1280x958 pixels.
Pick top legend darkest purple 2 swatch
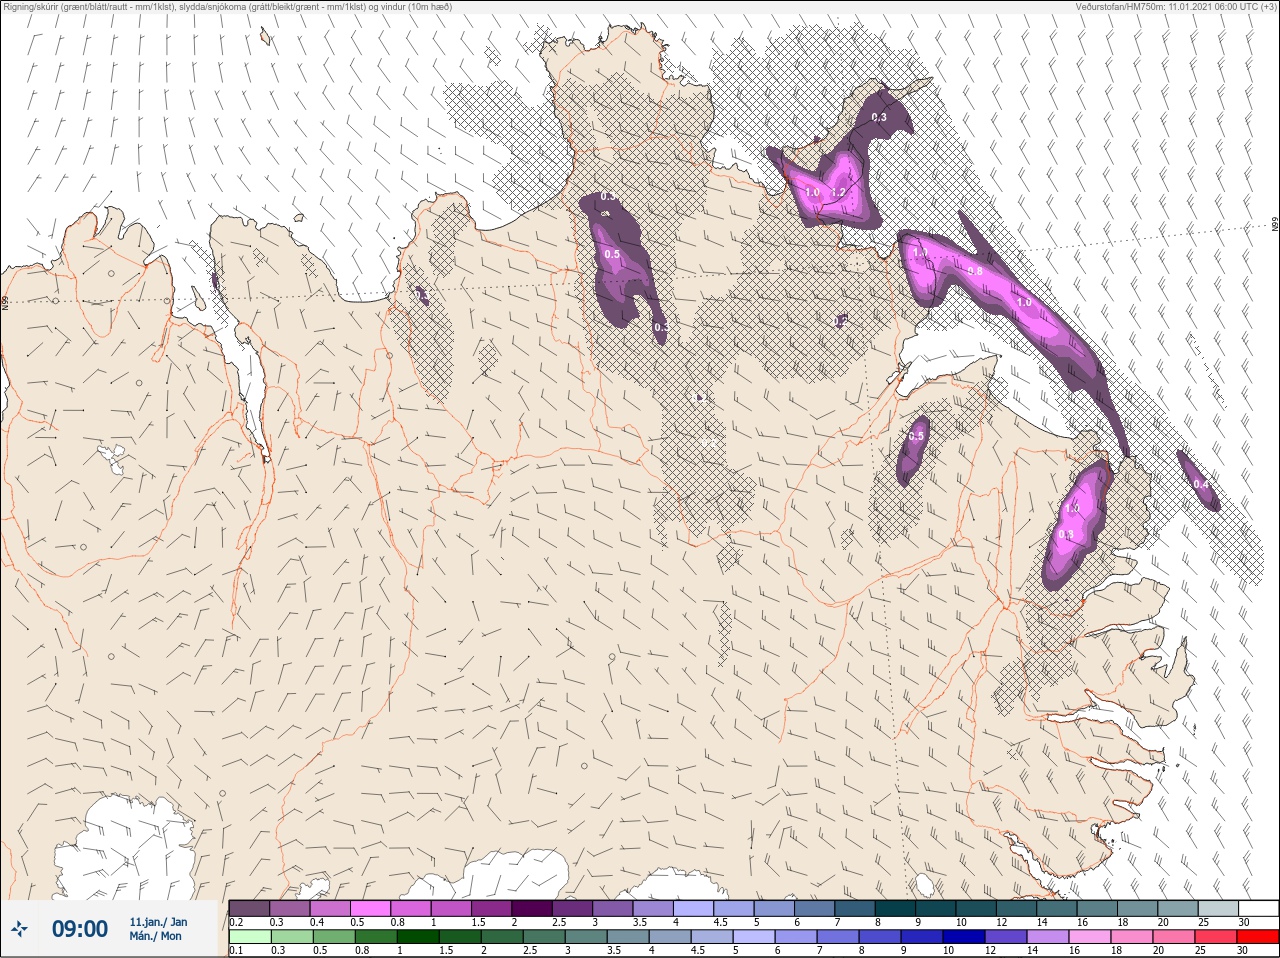(x=532, y=908)
